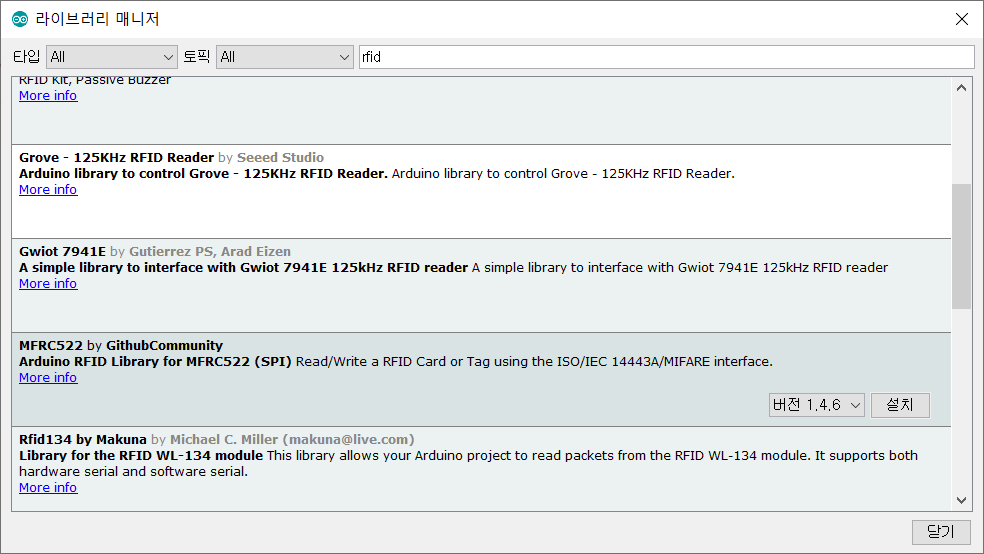Select the Grove - 125KHz RFID Reader title

(x=117, y=157)
